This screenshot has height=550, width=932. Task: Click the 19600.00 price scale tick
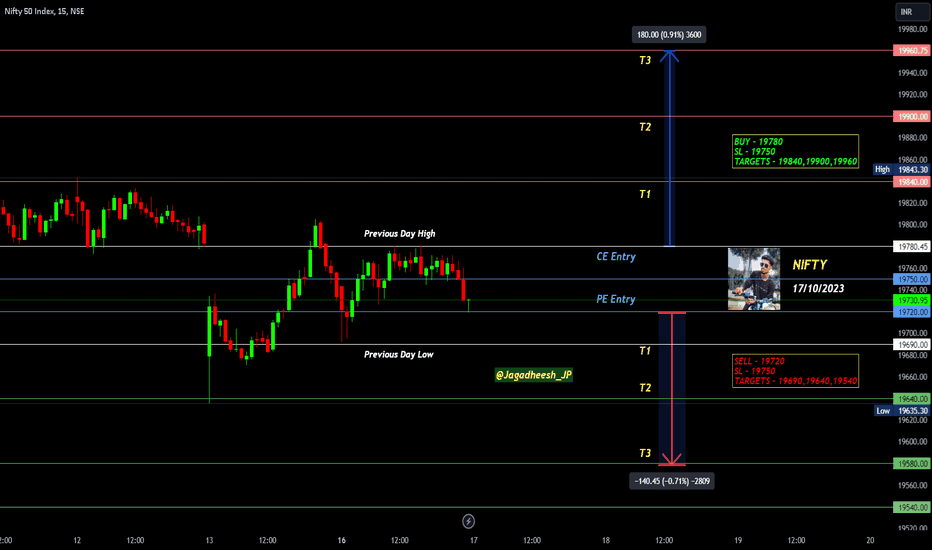point(912,442)
